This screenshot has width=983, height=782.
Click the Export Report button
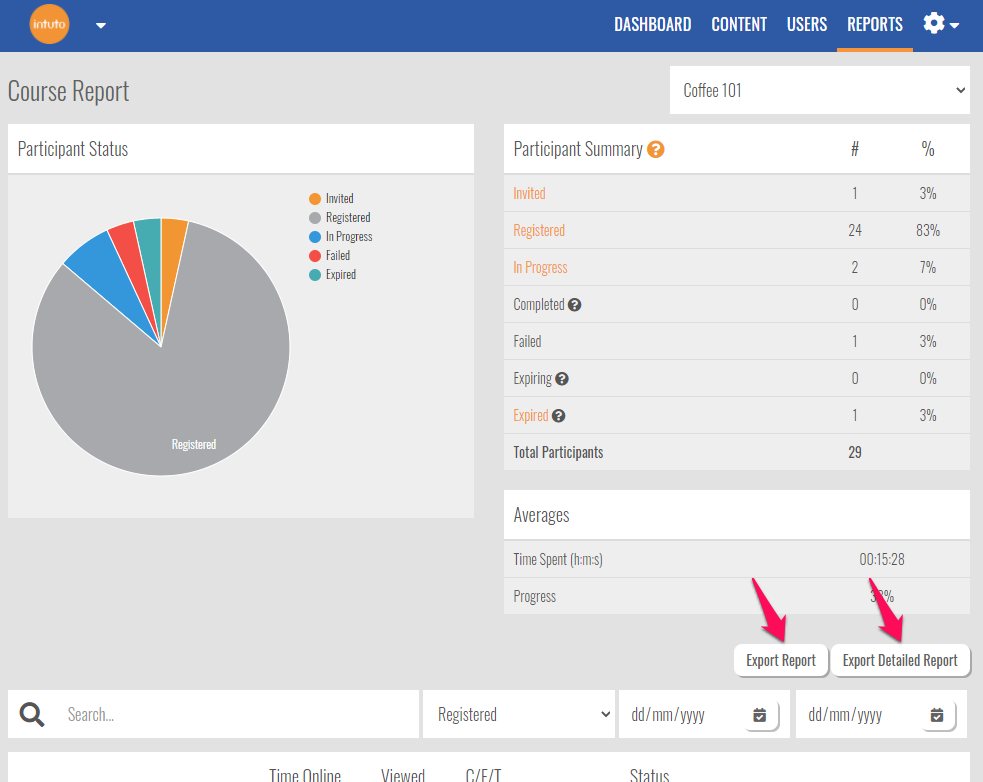click(781, 661)
